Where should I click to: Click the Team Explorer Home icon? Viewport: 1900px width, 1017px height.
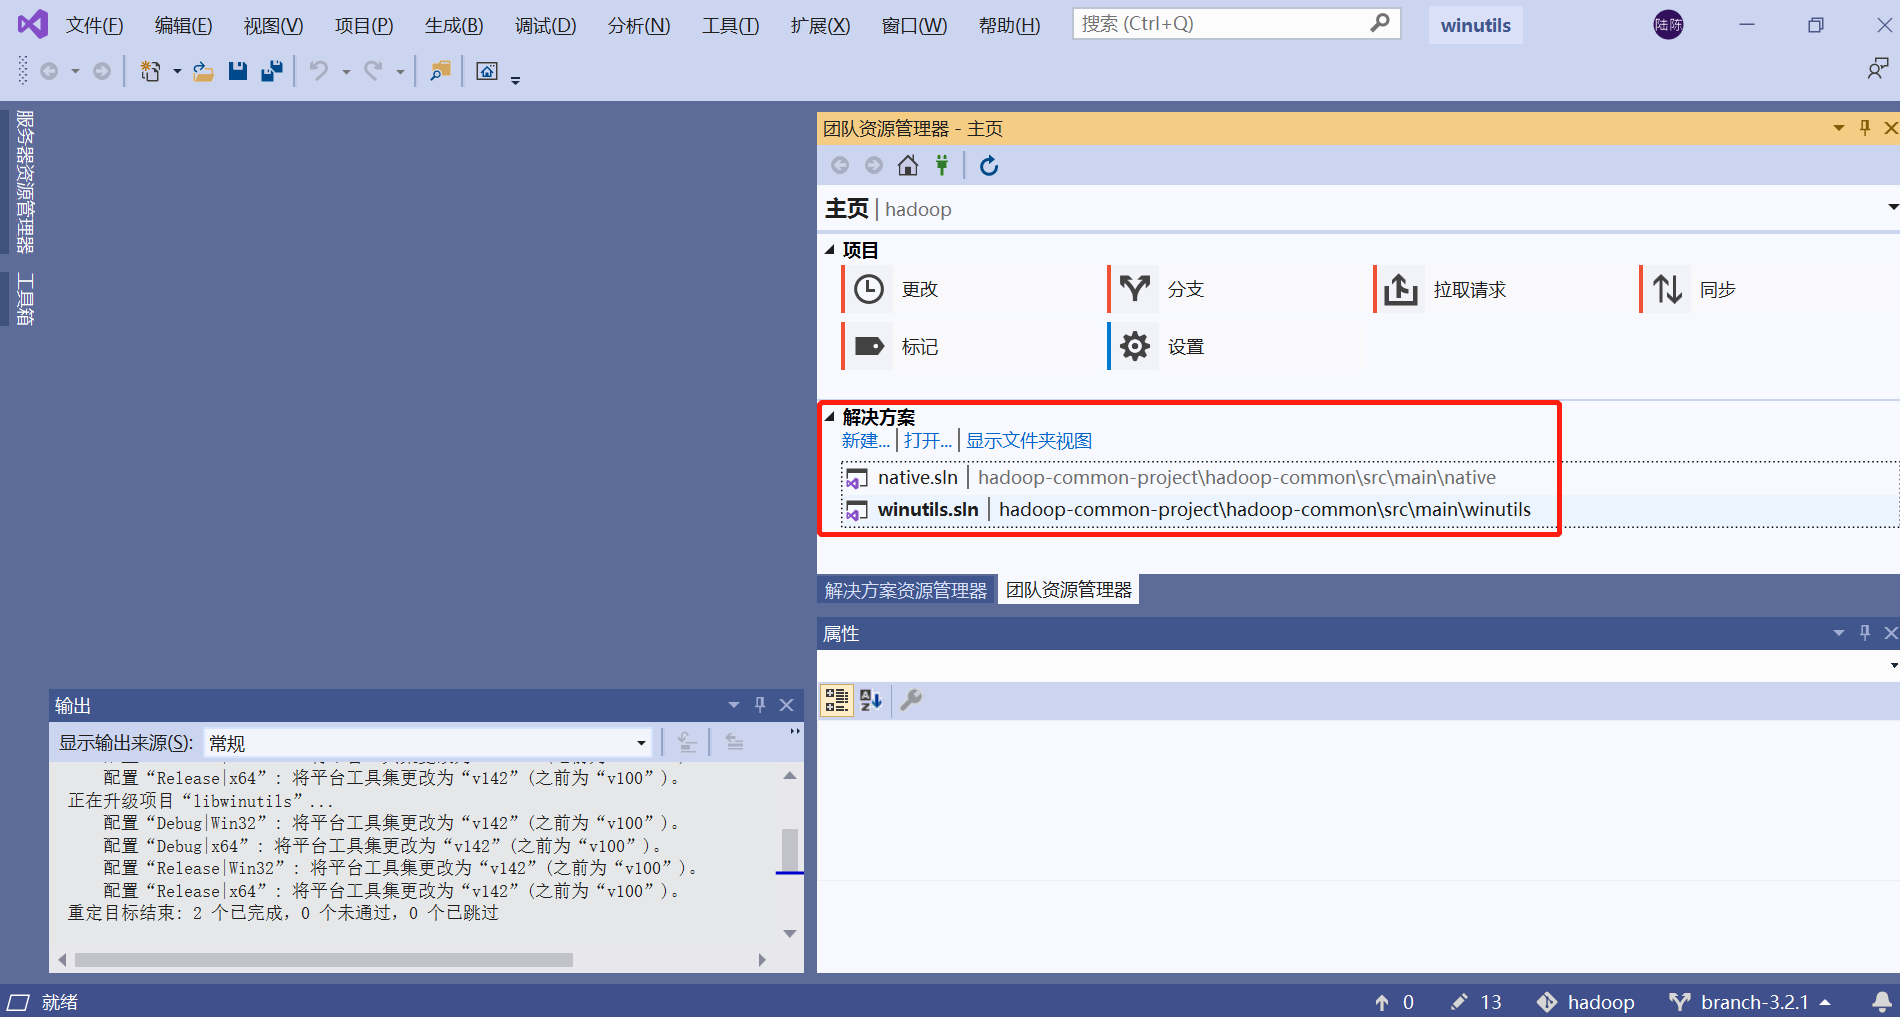[908, 166]
